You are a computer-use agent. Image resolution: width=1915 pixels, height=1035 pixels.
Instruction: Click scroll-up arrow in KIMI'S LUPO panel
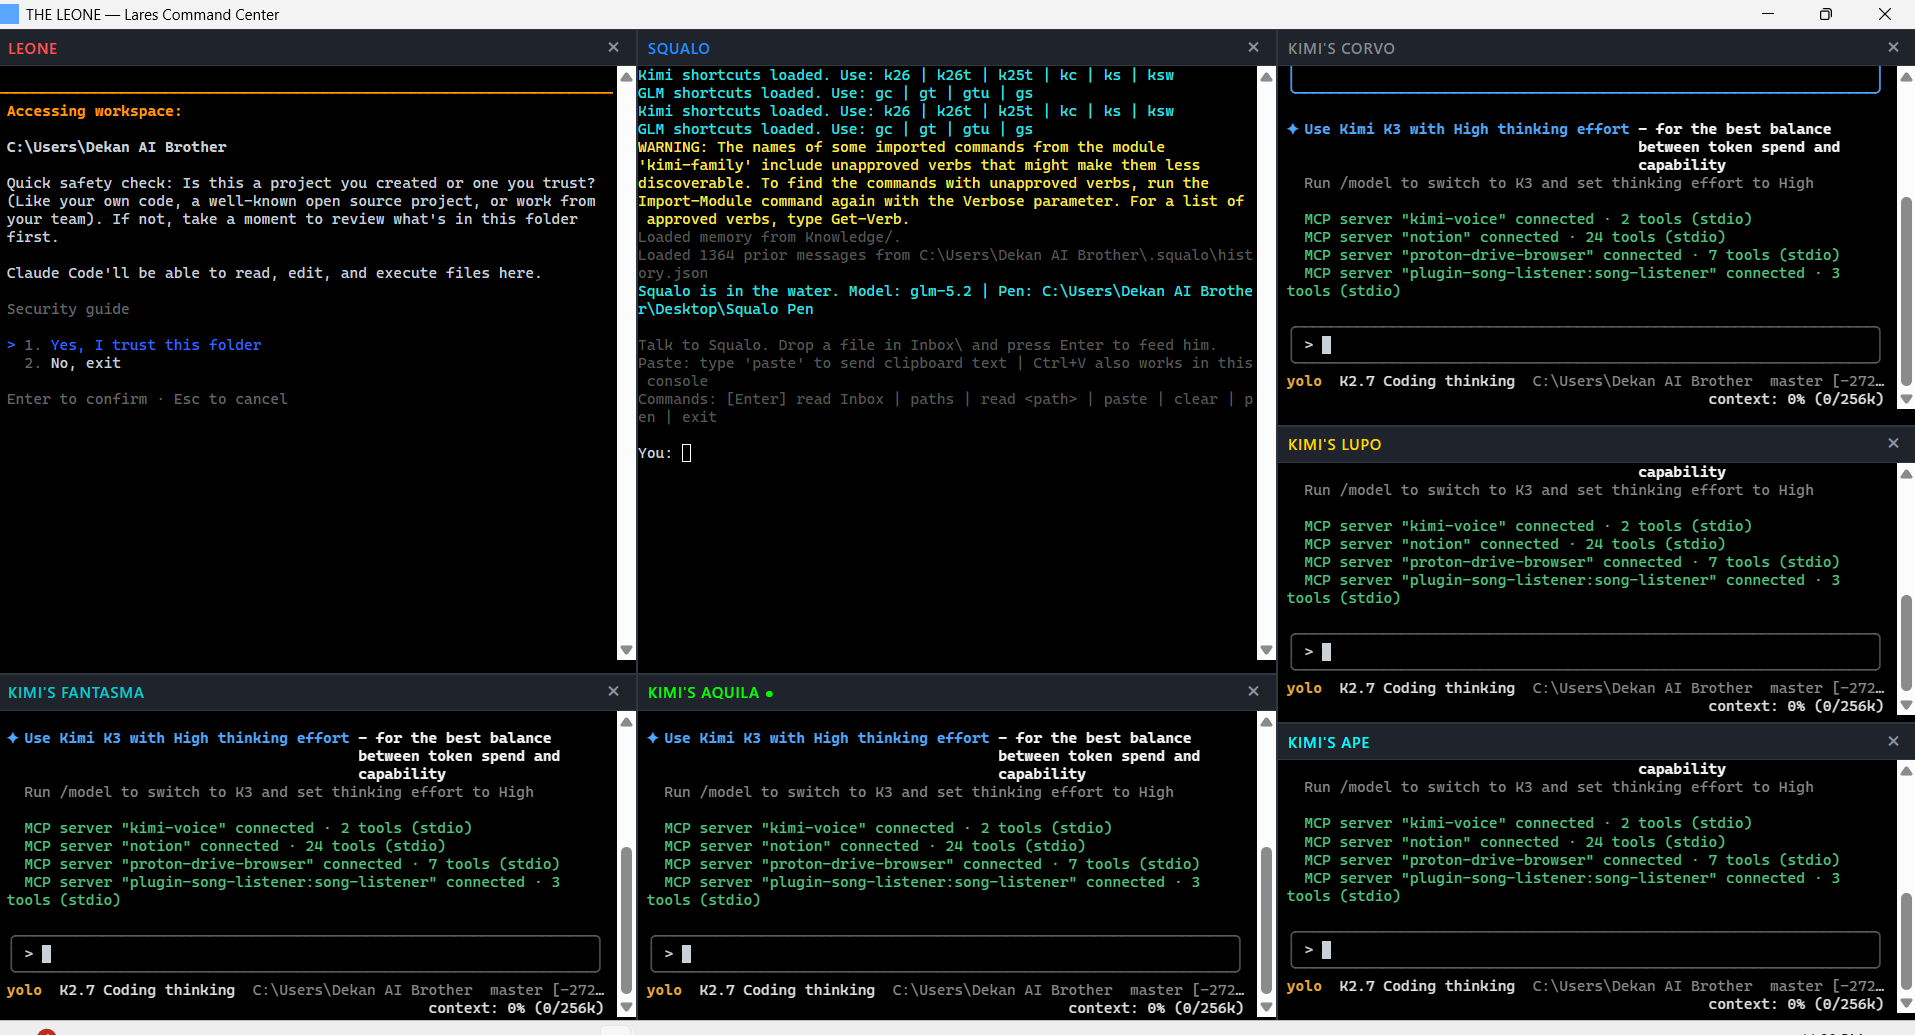[1906, 473]
